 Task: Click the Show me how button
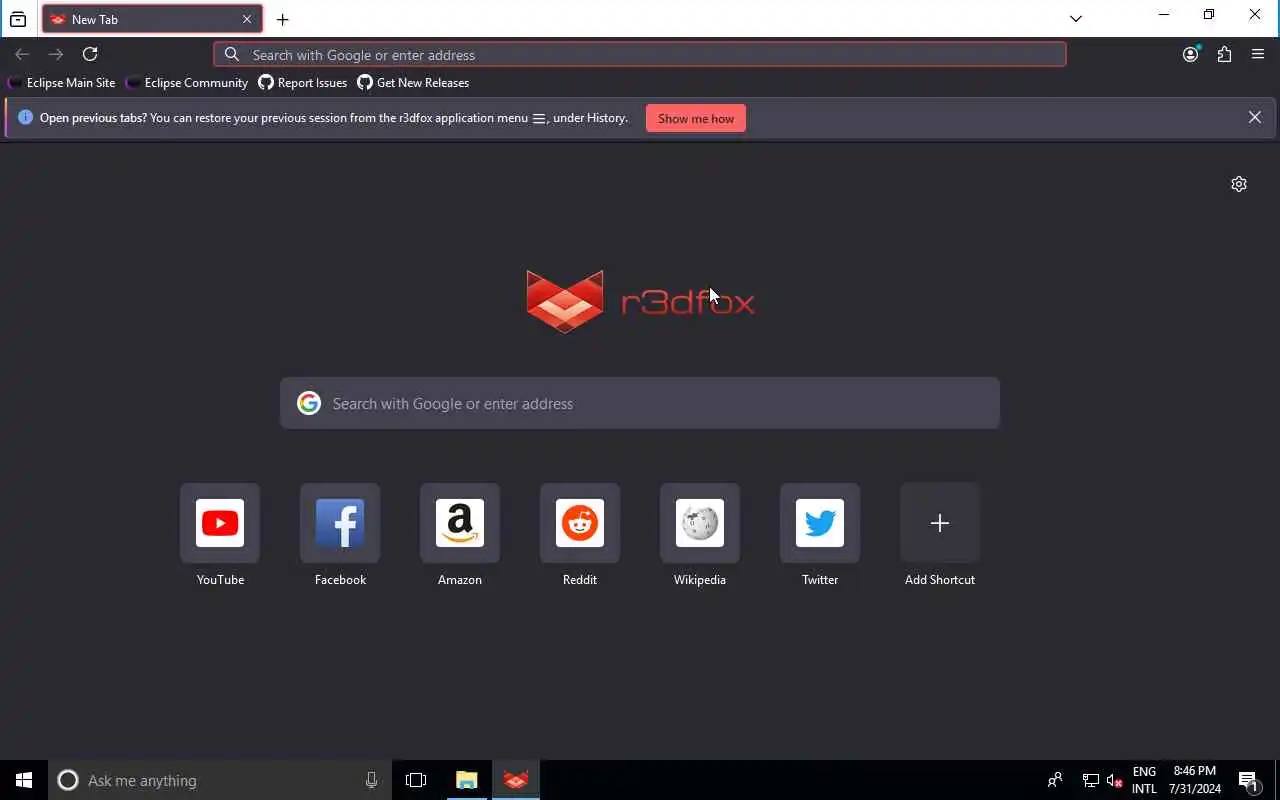(696, 118)
